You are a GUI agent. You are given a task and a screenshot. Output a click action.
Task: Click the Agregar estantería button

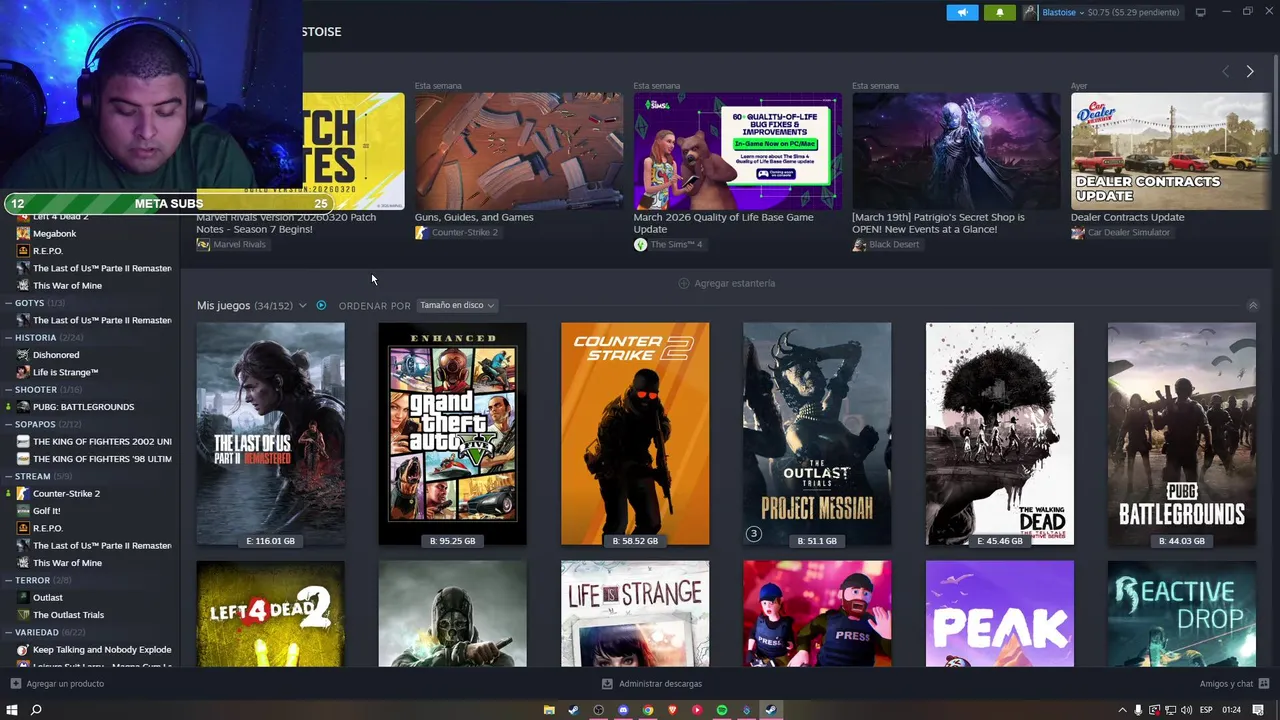[727, 283]
